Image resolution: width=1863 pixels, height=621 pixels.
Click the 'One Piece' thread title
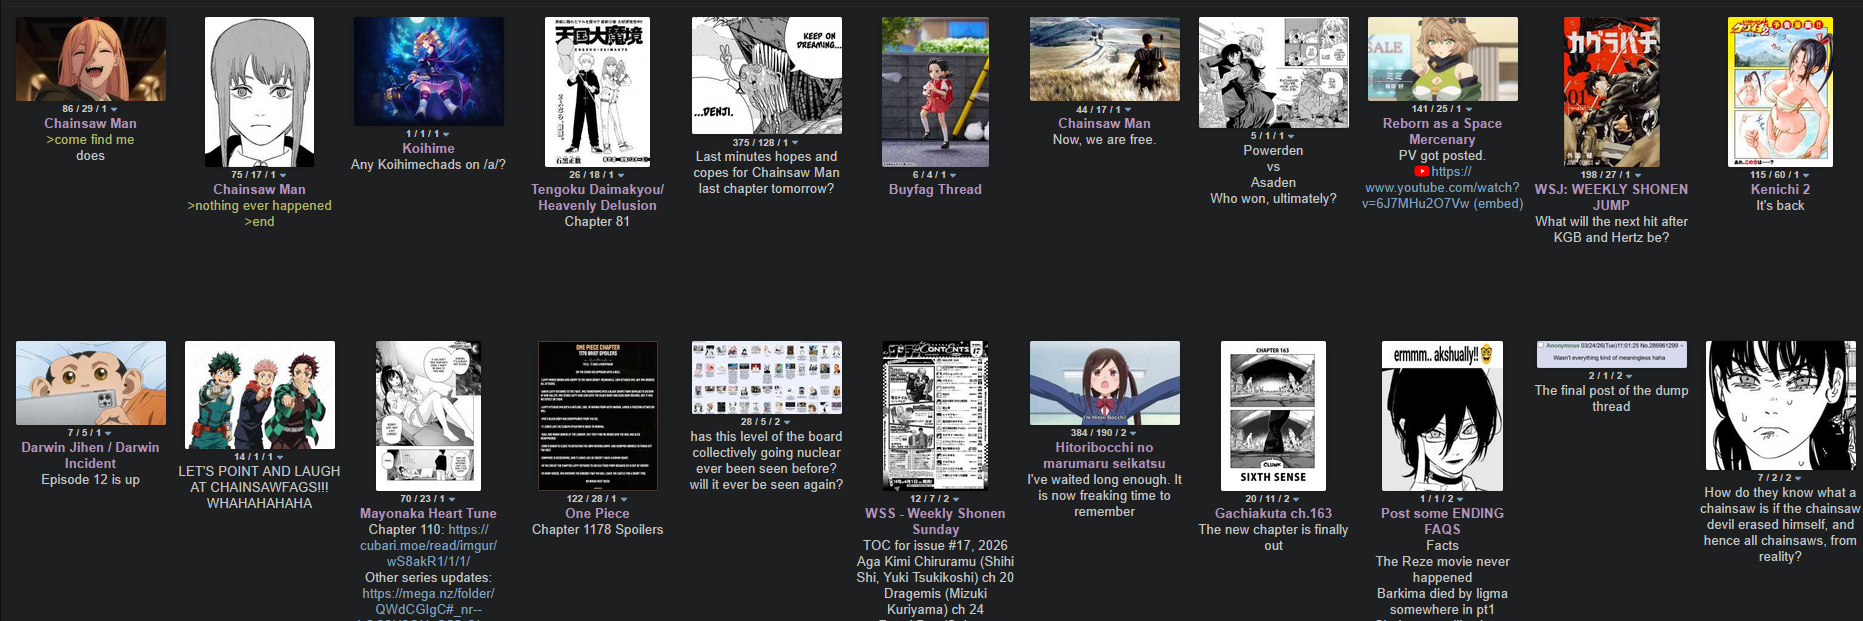click(597, 514)
